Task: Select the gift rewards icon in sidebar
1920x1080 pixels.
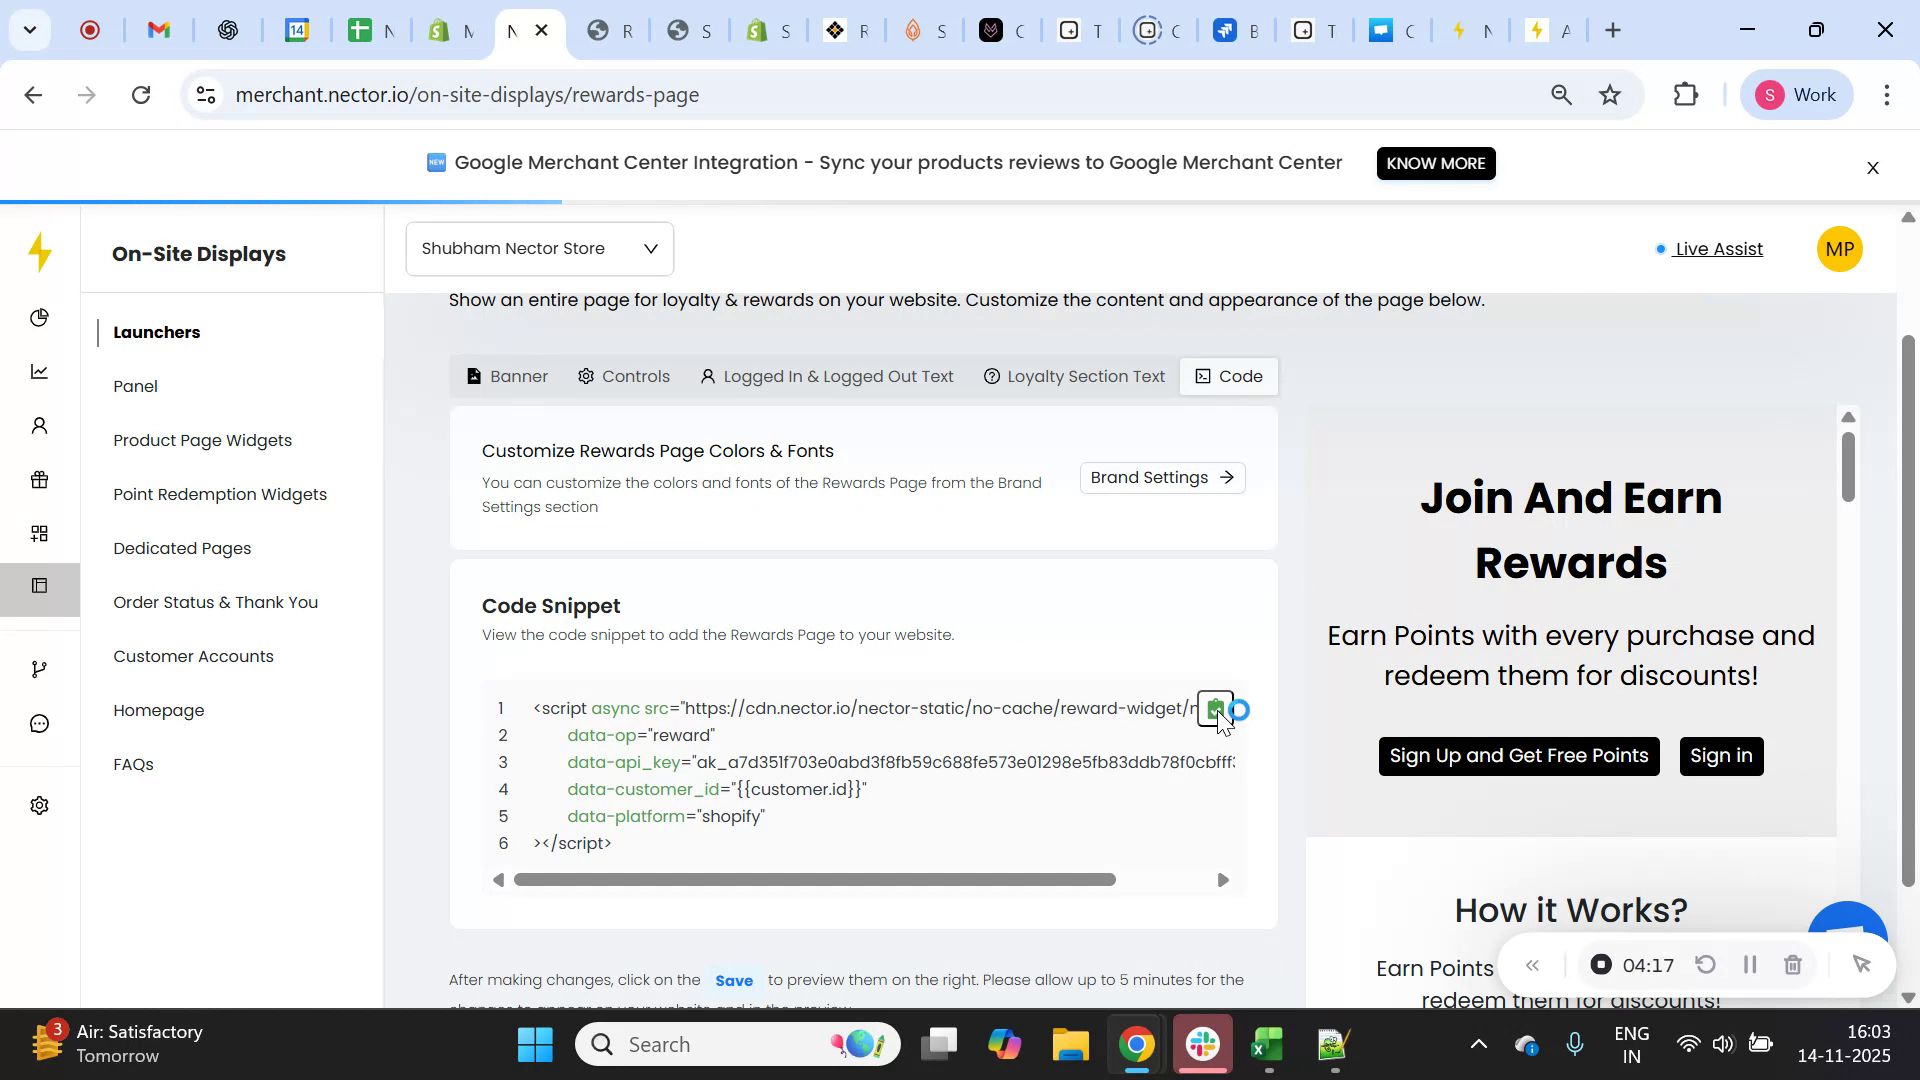Action: (39, 479)
